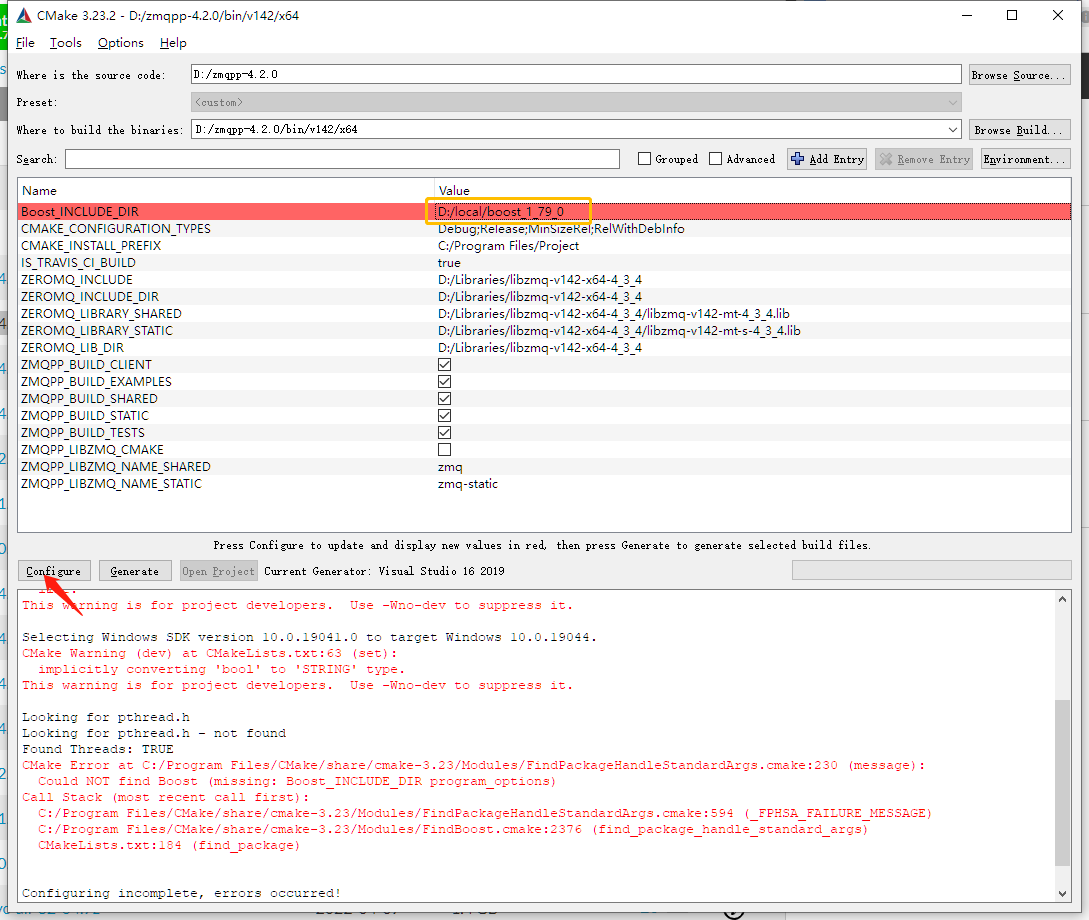Enable the Grouped checkbox

pos(645,159)
